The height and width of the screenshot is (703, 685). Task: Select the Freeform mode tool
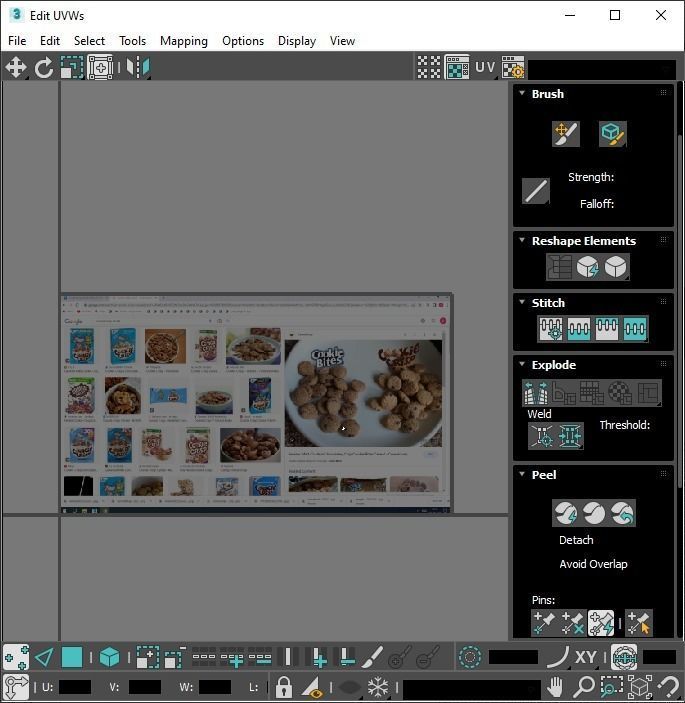pyautogui.click(x=100, y=67)
